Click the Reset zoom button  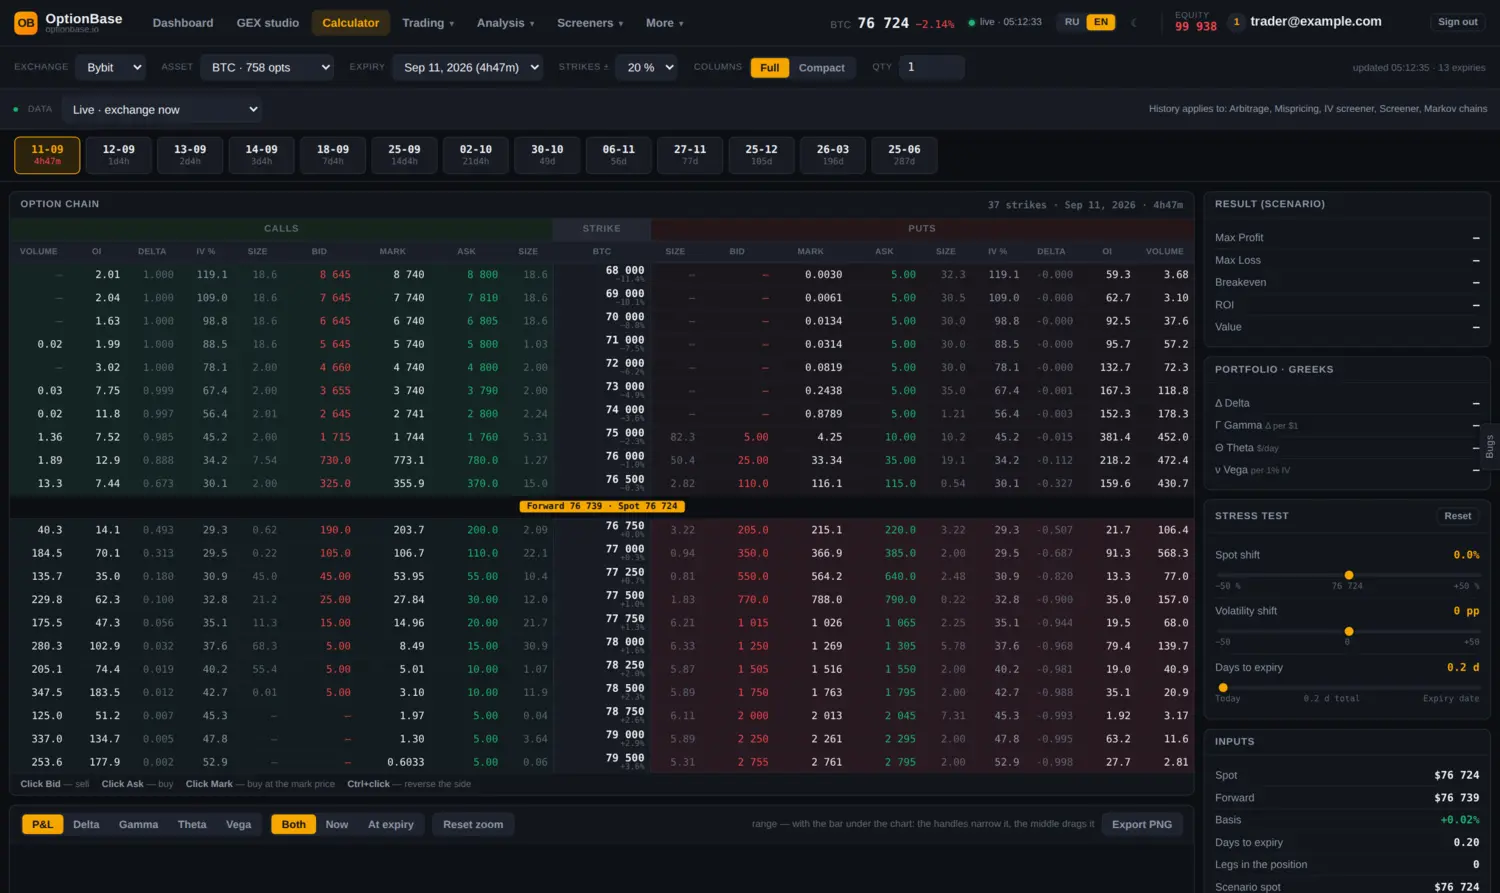point(473,825)
